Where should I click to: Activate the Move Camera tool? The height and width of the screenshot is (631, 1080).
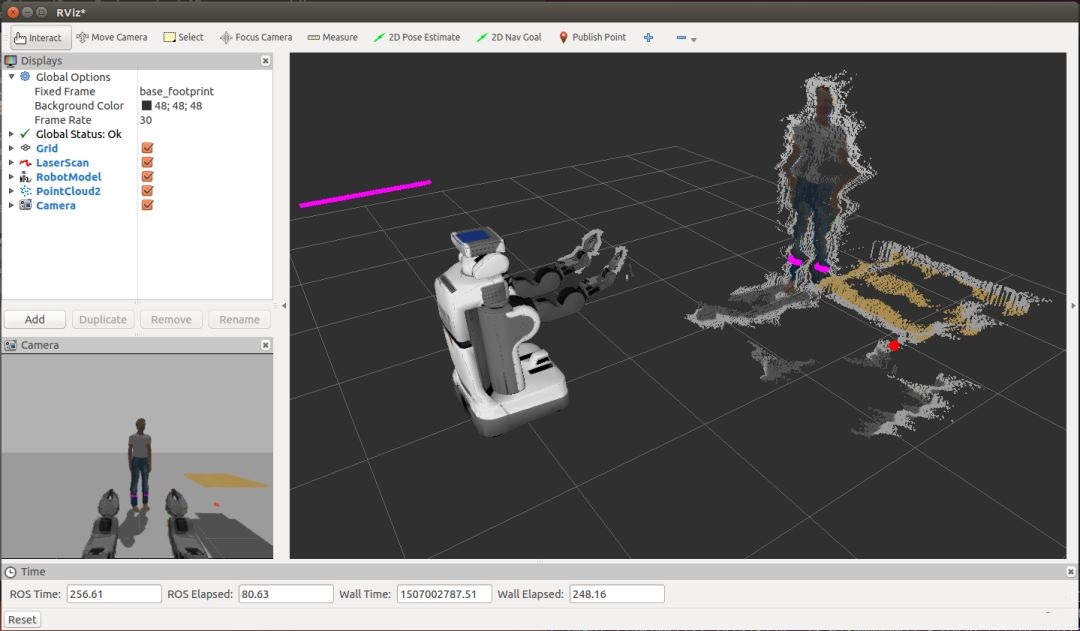(112, 37)
